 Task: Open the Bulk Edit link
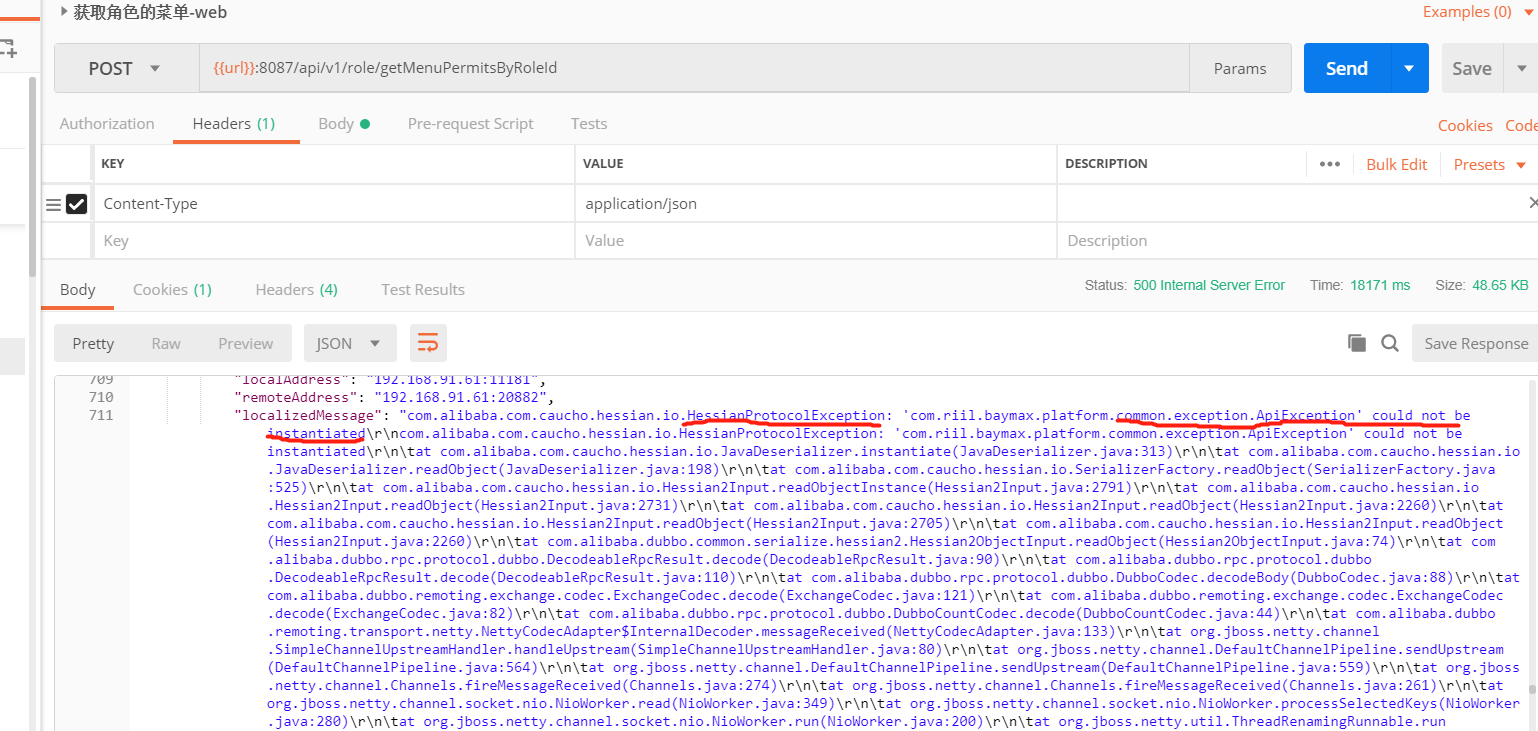tap(1396, 164)
